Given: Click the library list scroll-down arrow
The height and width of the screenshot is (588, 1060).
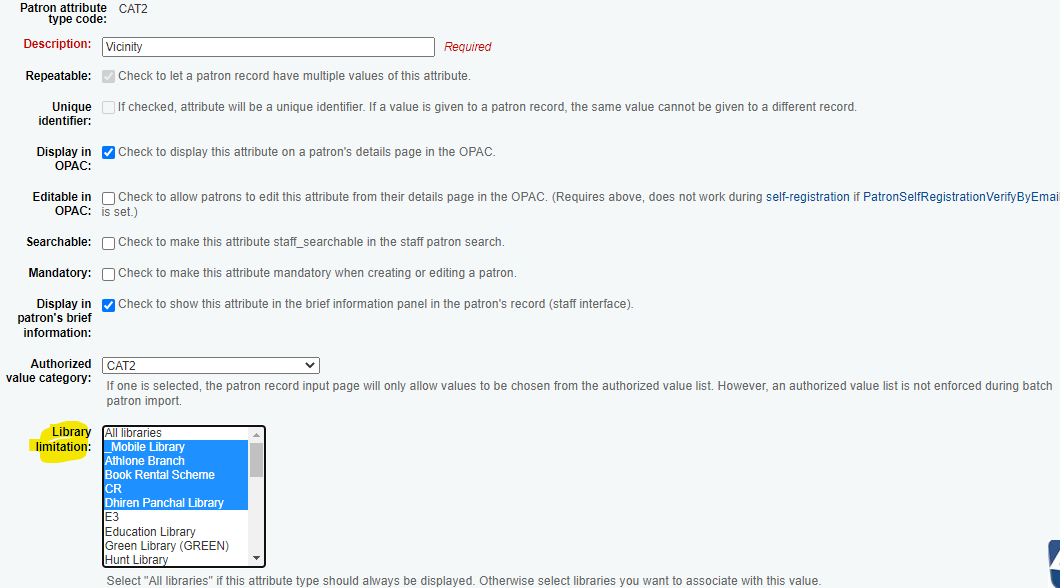Looking at the screenshot, I should (x=256, y=558).
